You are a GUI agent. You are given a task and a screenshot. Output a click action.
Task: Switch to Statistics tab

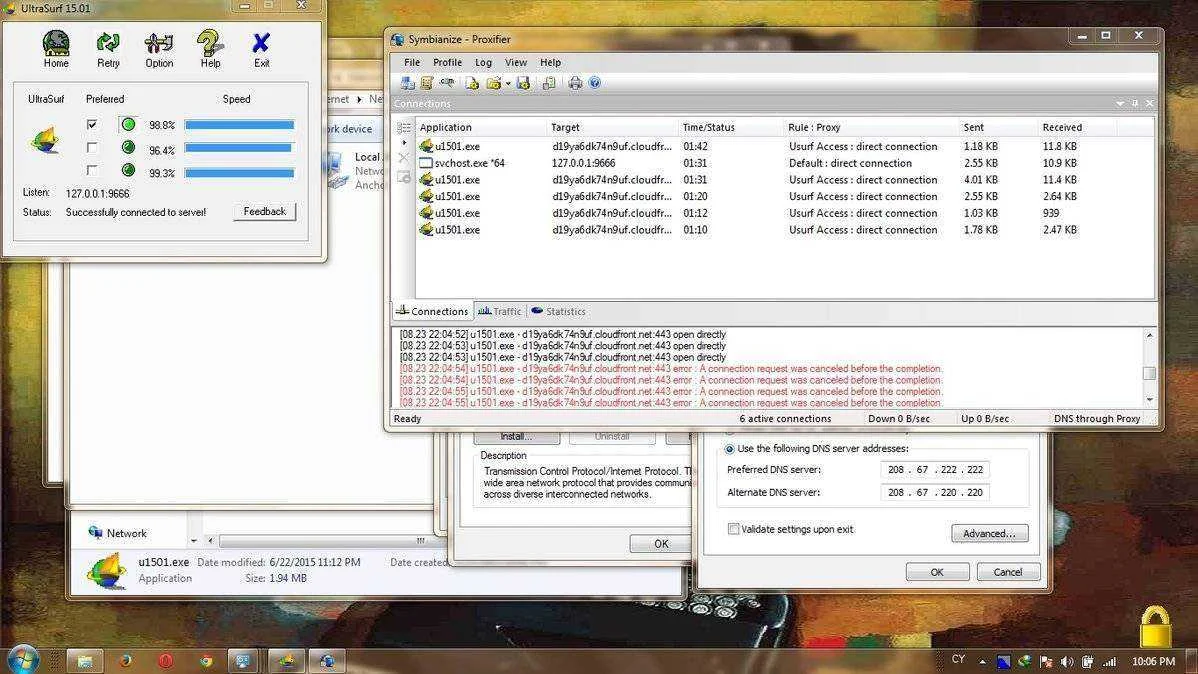tap(559, 312)
